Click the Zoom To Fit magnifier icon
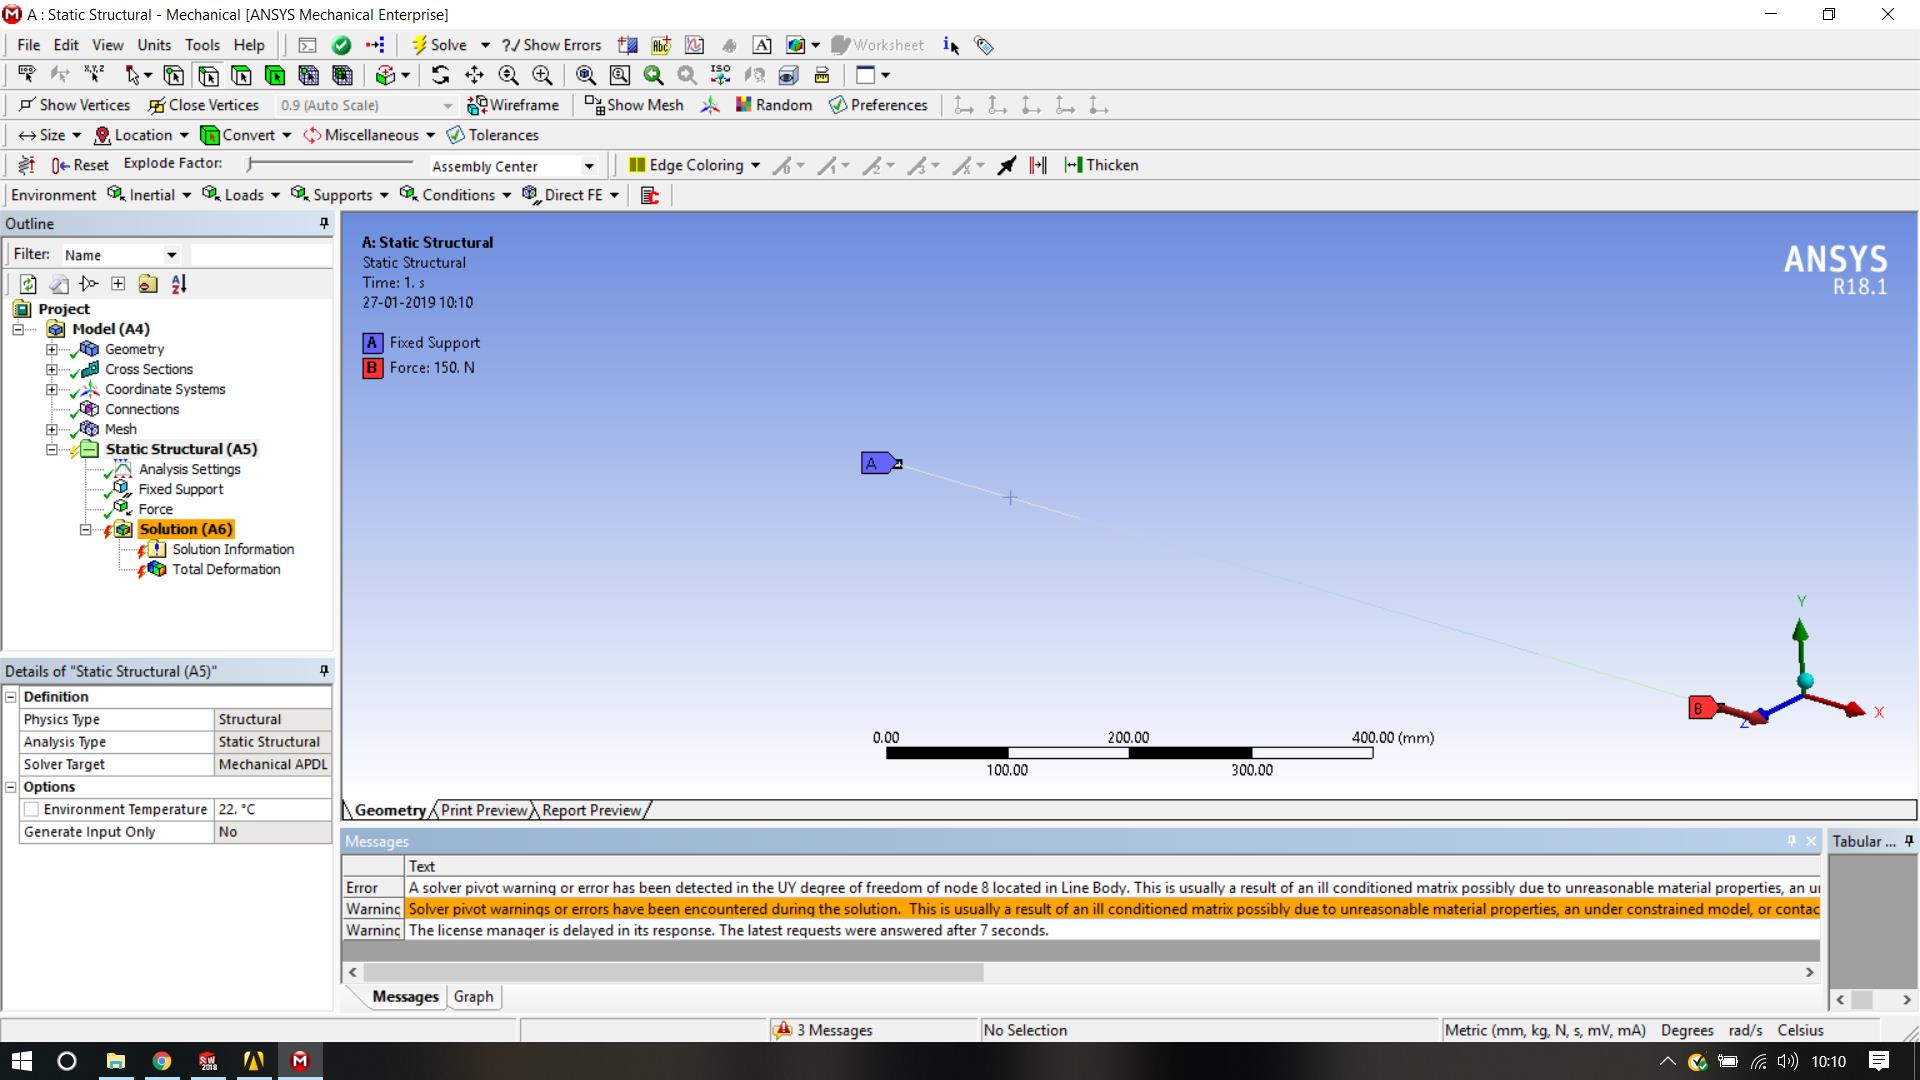The height and width of the screenshot is (1080, 1920). [x=585, y=75]
